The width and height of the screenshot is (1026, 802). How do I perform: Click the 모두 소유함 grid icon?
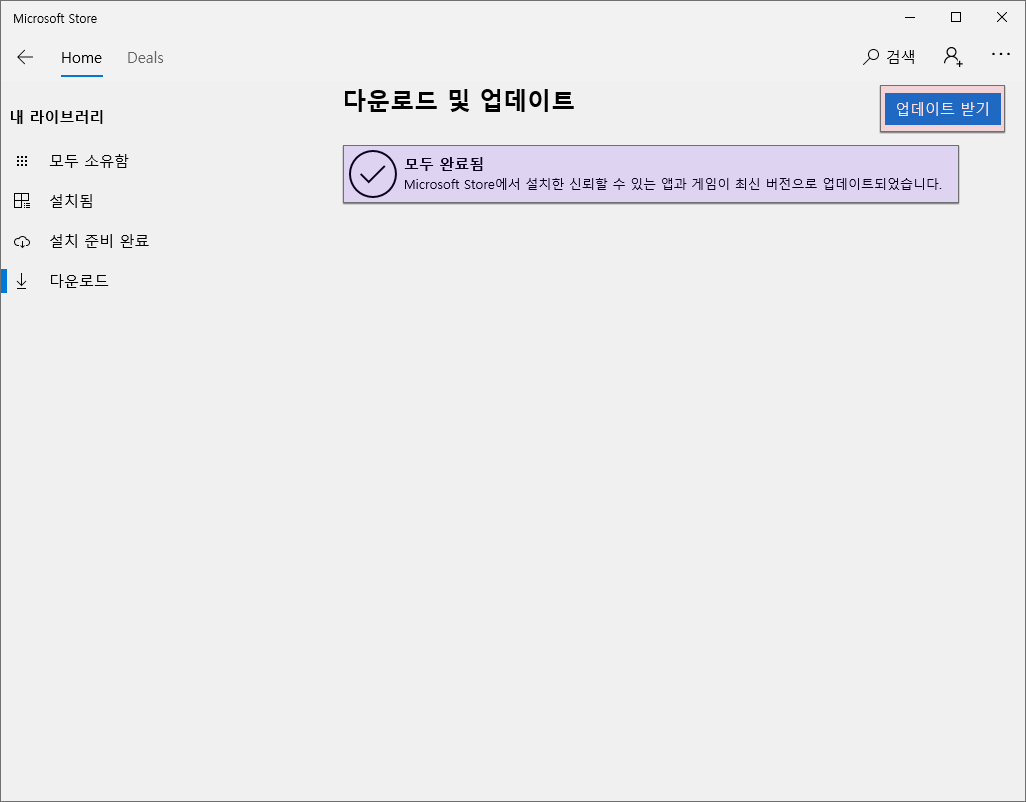pyautogui.click(x=22, y=161)
